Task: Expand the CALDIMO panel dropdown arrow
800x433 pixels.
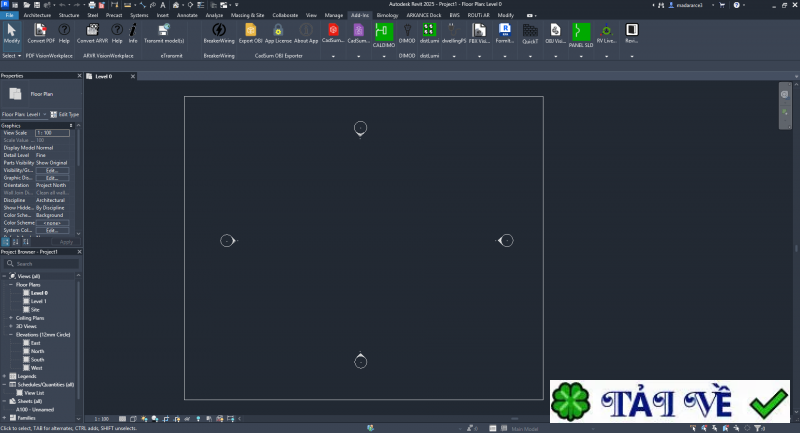Action: pyautogui.click(x=384, y=56)
